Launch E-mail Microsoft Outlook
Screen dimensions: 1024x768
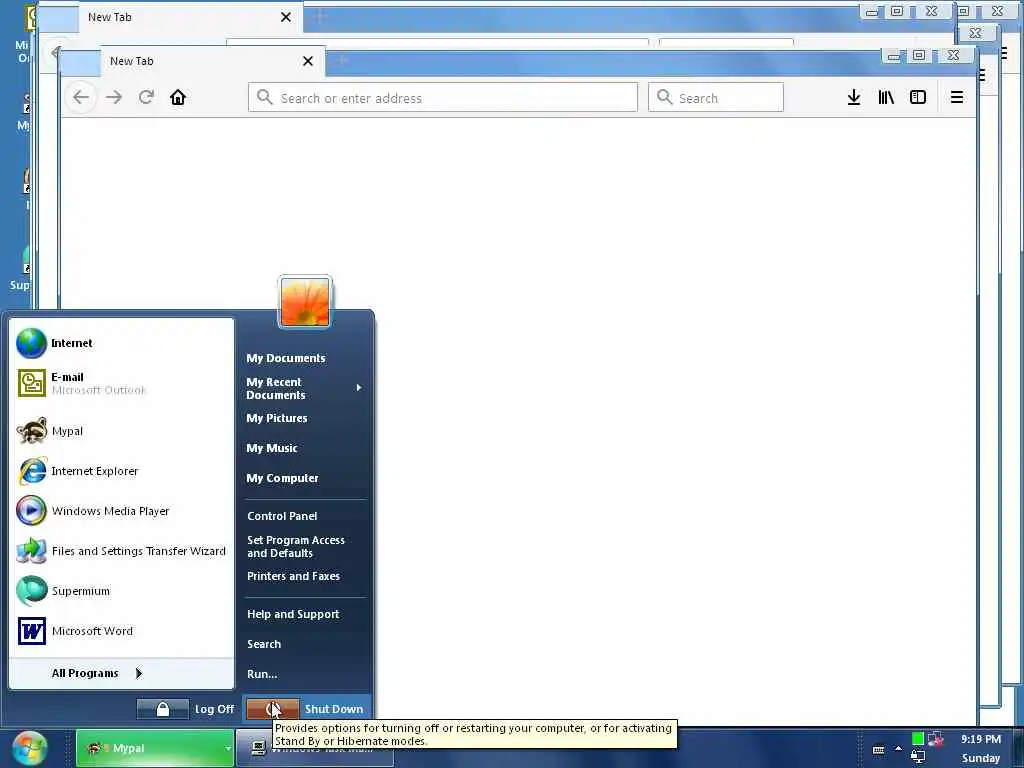pyautogui.click(x=121, y=383)
